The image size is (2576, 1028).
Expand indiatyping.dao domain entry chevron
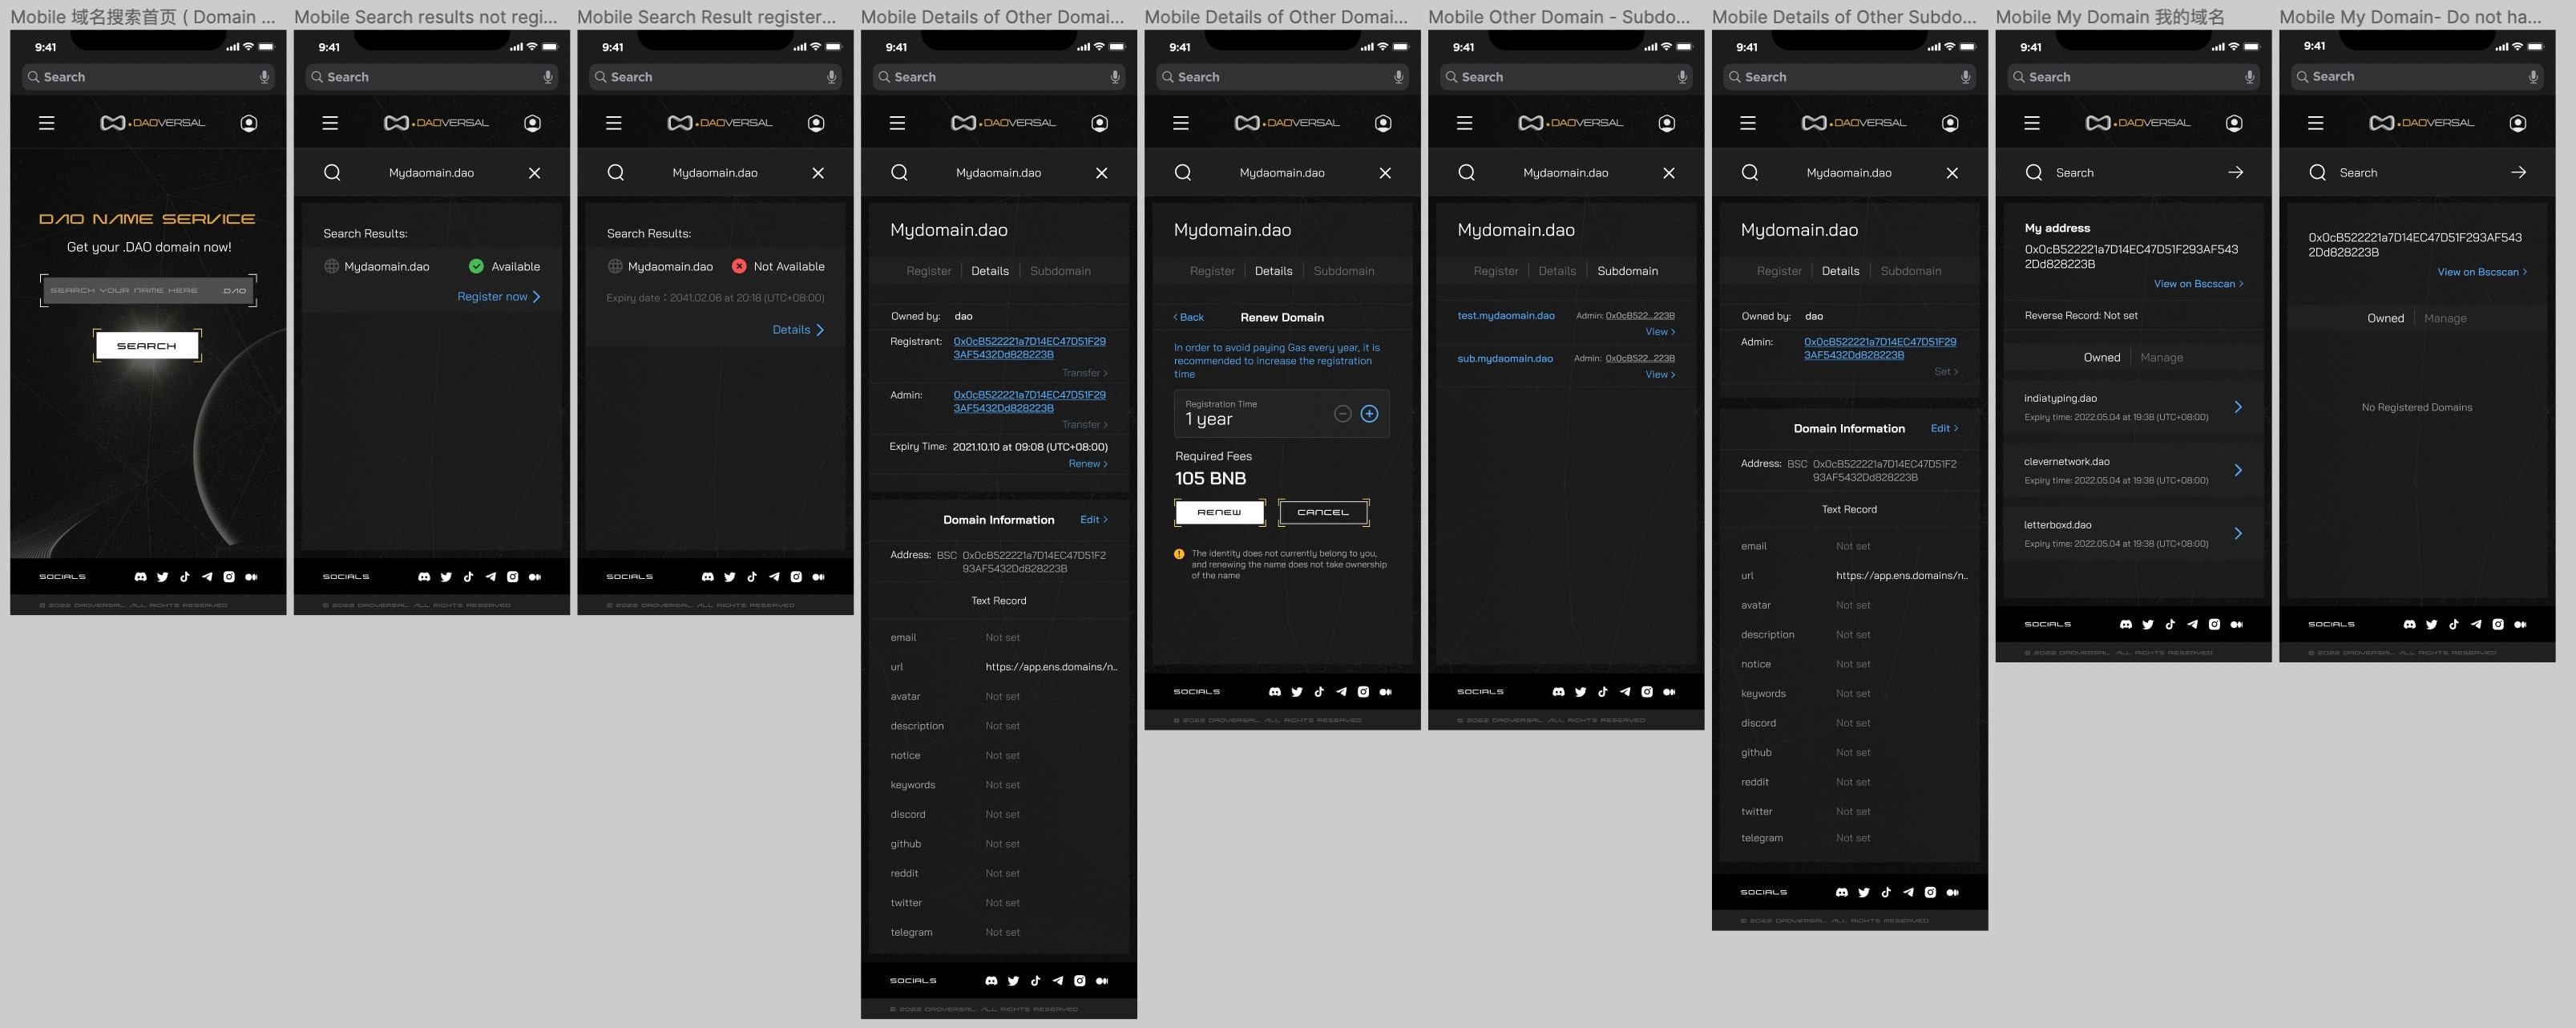[x=2239, y=407]
